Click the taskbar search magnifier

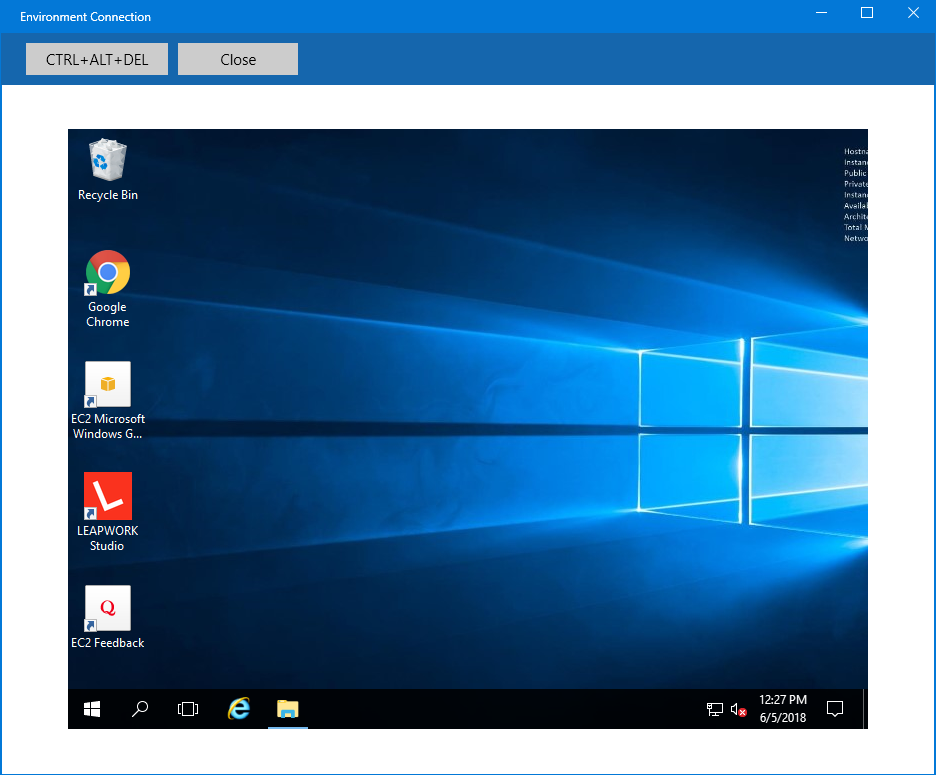[140, 709]
